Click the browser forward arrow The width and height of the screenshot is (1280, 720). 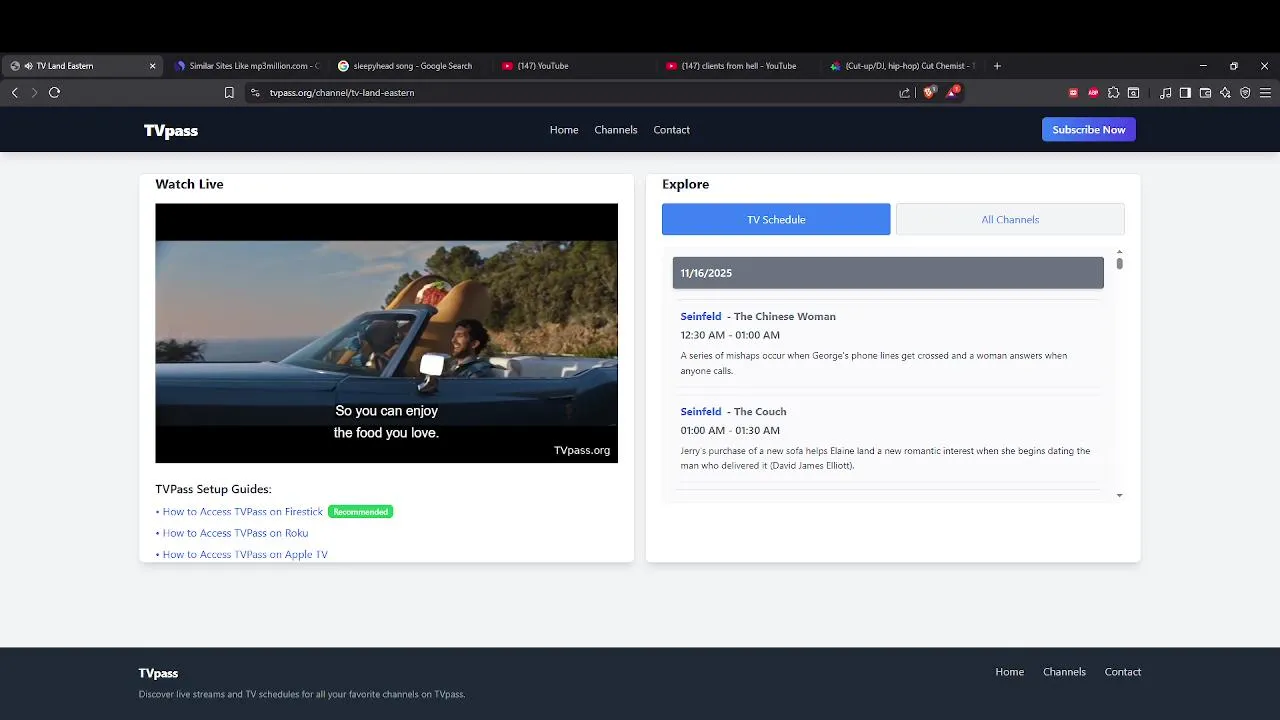coord(34,92)
